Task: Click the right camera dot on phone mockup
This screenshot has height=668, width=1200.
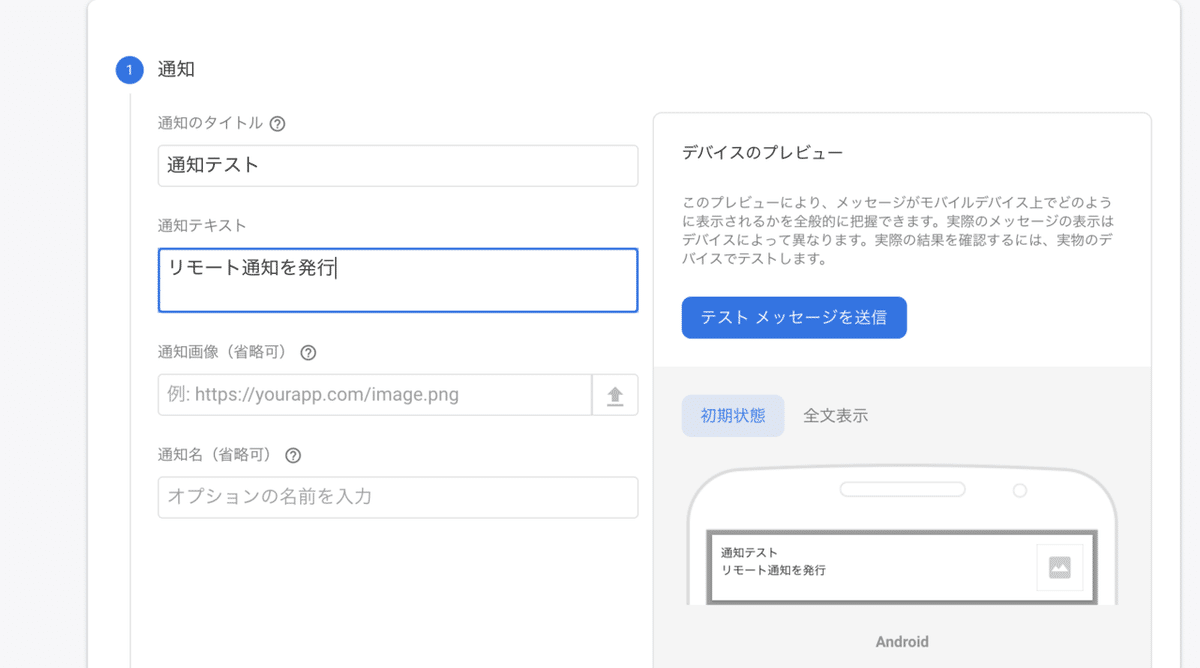Action: point(1020,492)
